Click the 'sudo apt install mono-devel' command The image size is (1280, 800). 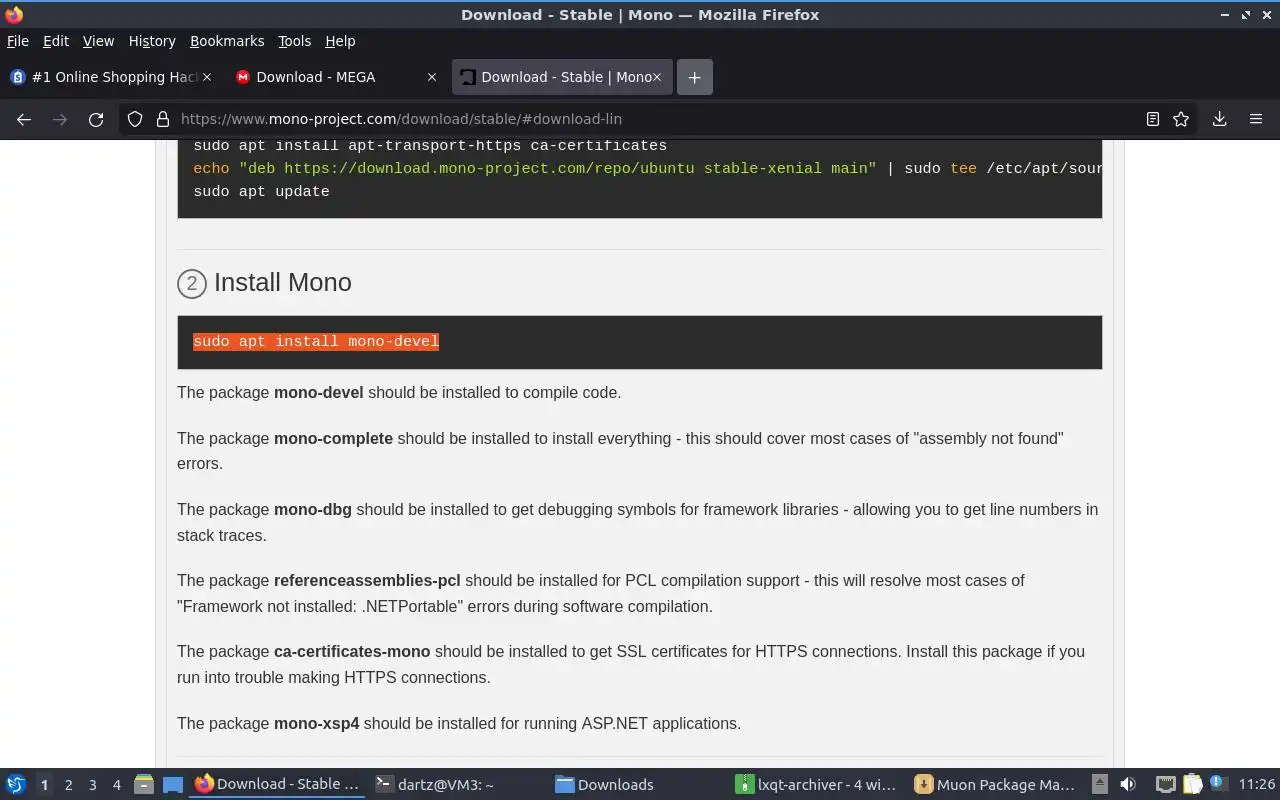point(316,342)
